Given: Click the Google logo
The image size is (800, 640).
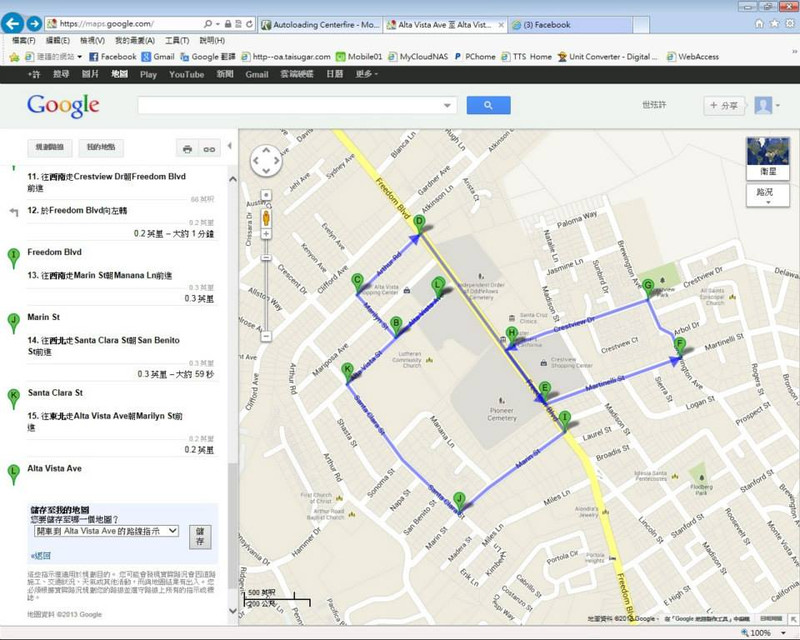Looking at the screenshot, I should [63, 106].
